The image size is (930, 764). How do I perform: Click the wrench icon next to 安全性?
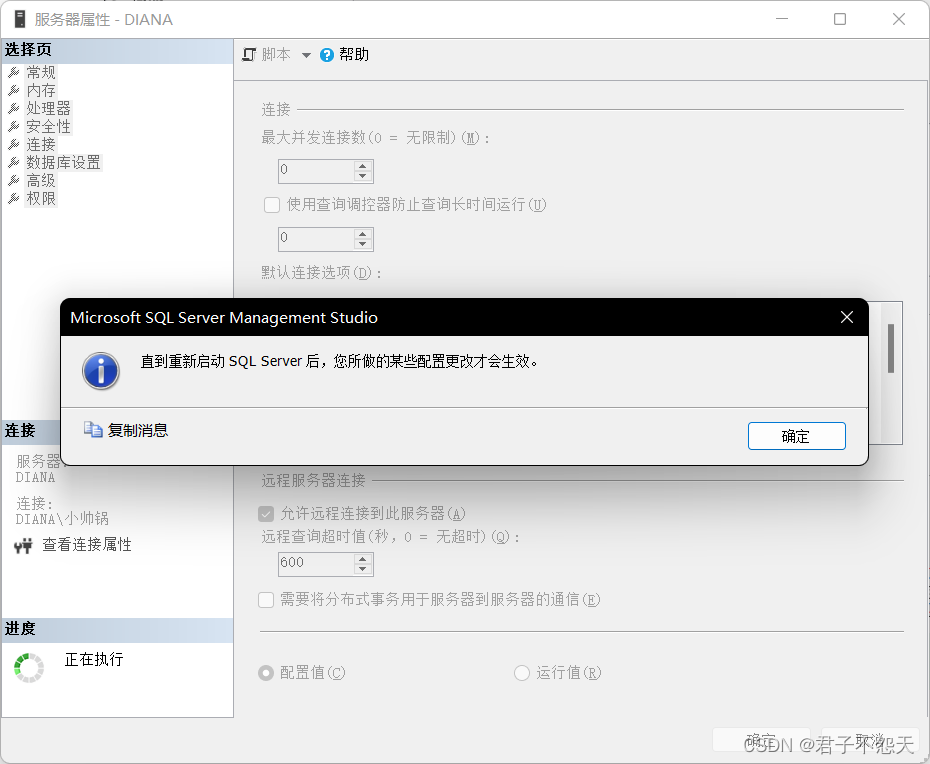tap(14, 126)
